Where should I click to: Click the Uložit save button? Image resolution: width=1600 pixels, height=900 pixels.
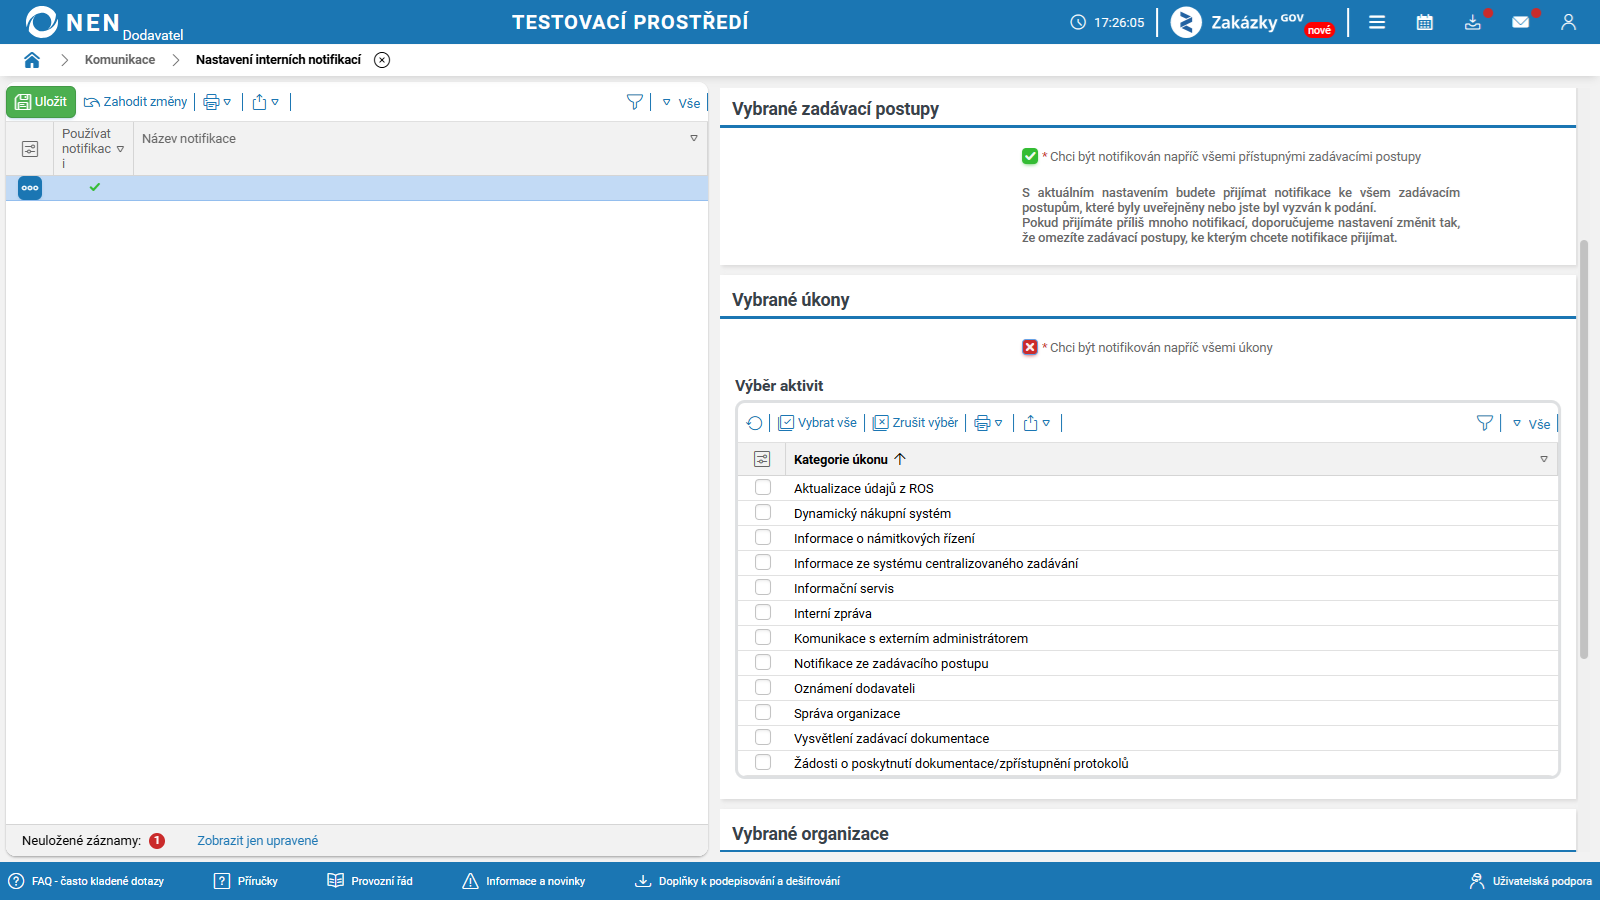pos(41,102)
